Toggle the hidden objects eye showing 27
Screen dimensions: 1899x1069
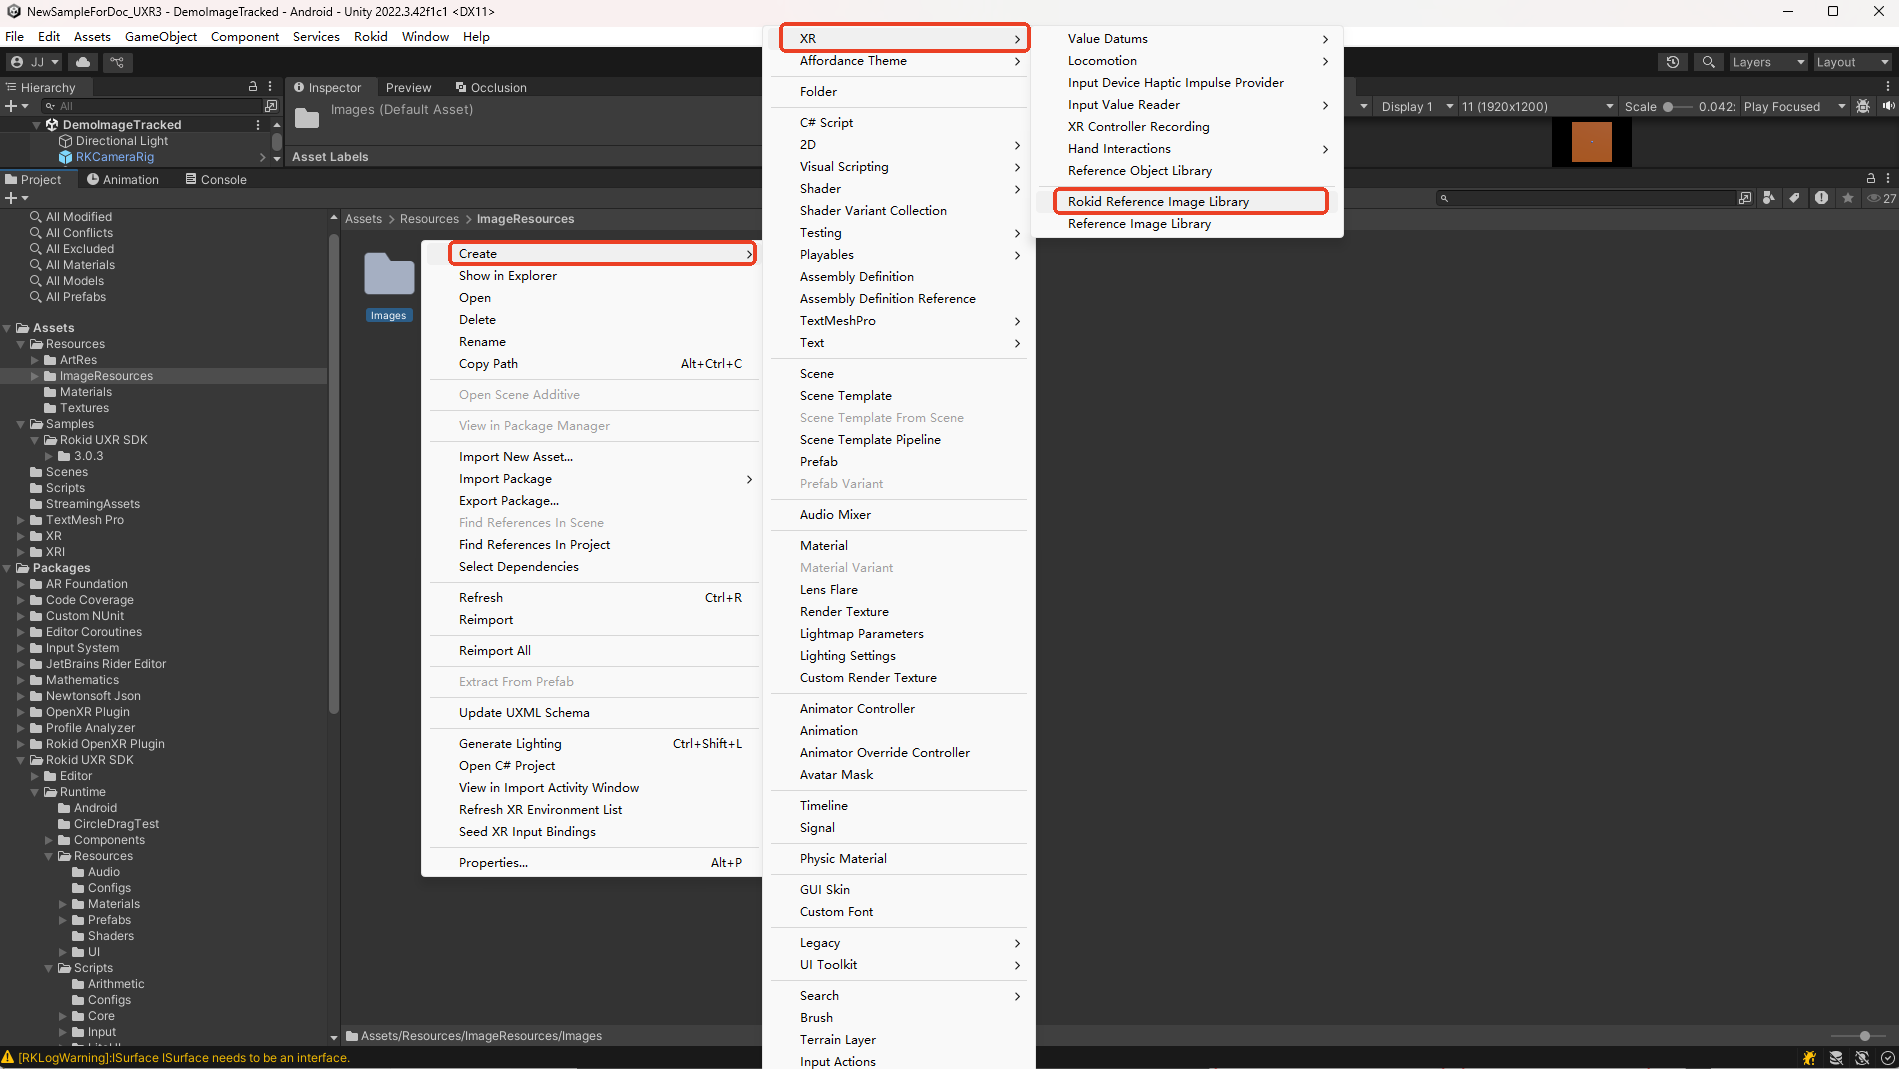1876,197
